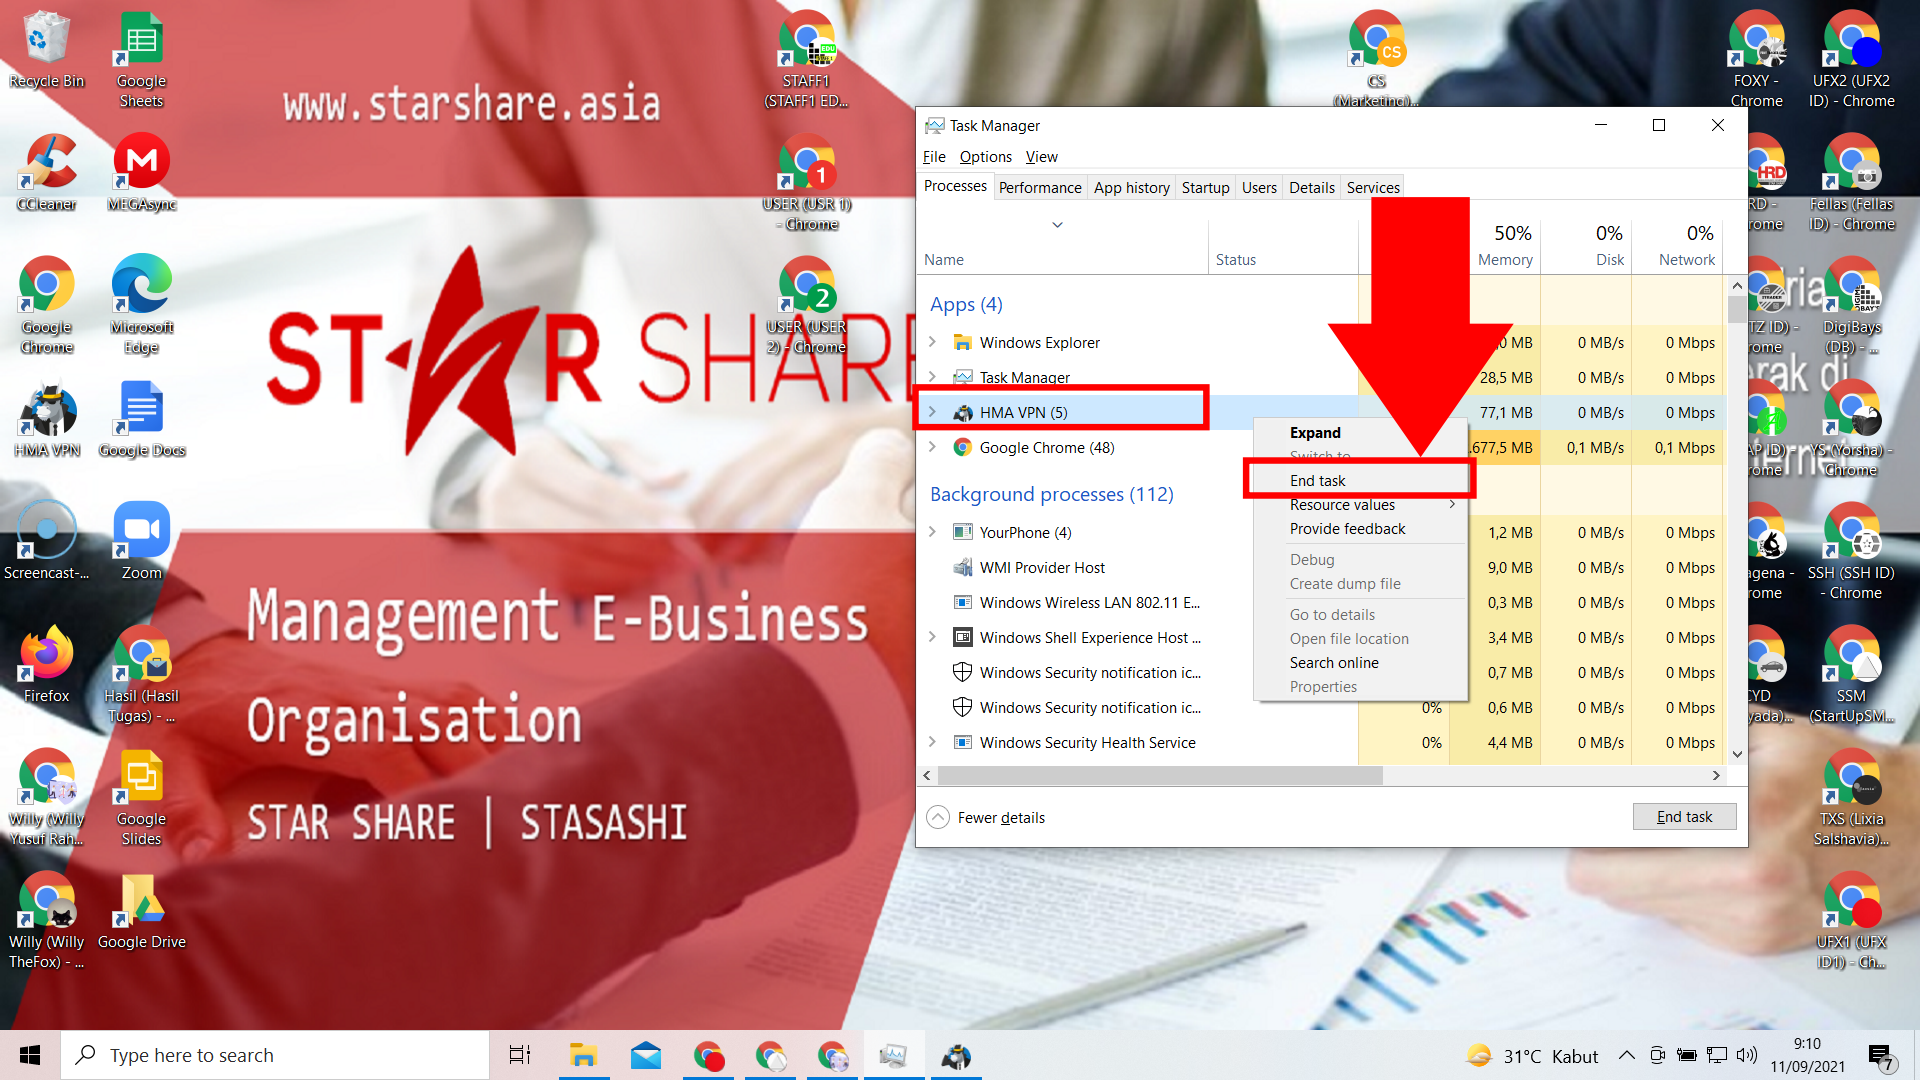Open the Options menu in Task Manager
The width and height of the screenshot is (1920, 1080).
985,157
